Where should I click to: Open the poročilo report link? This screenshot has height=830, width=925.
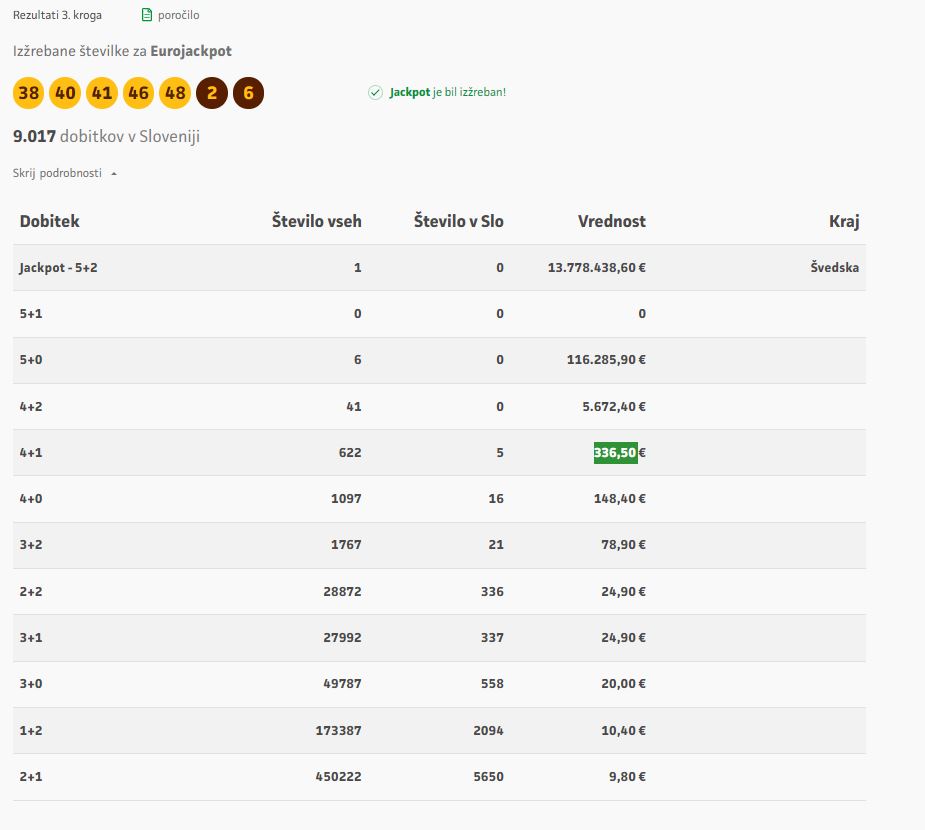[x=178, y=15]
